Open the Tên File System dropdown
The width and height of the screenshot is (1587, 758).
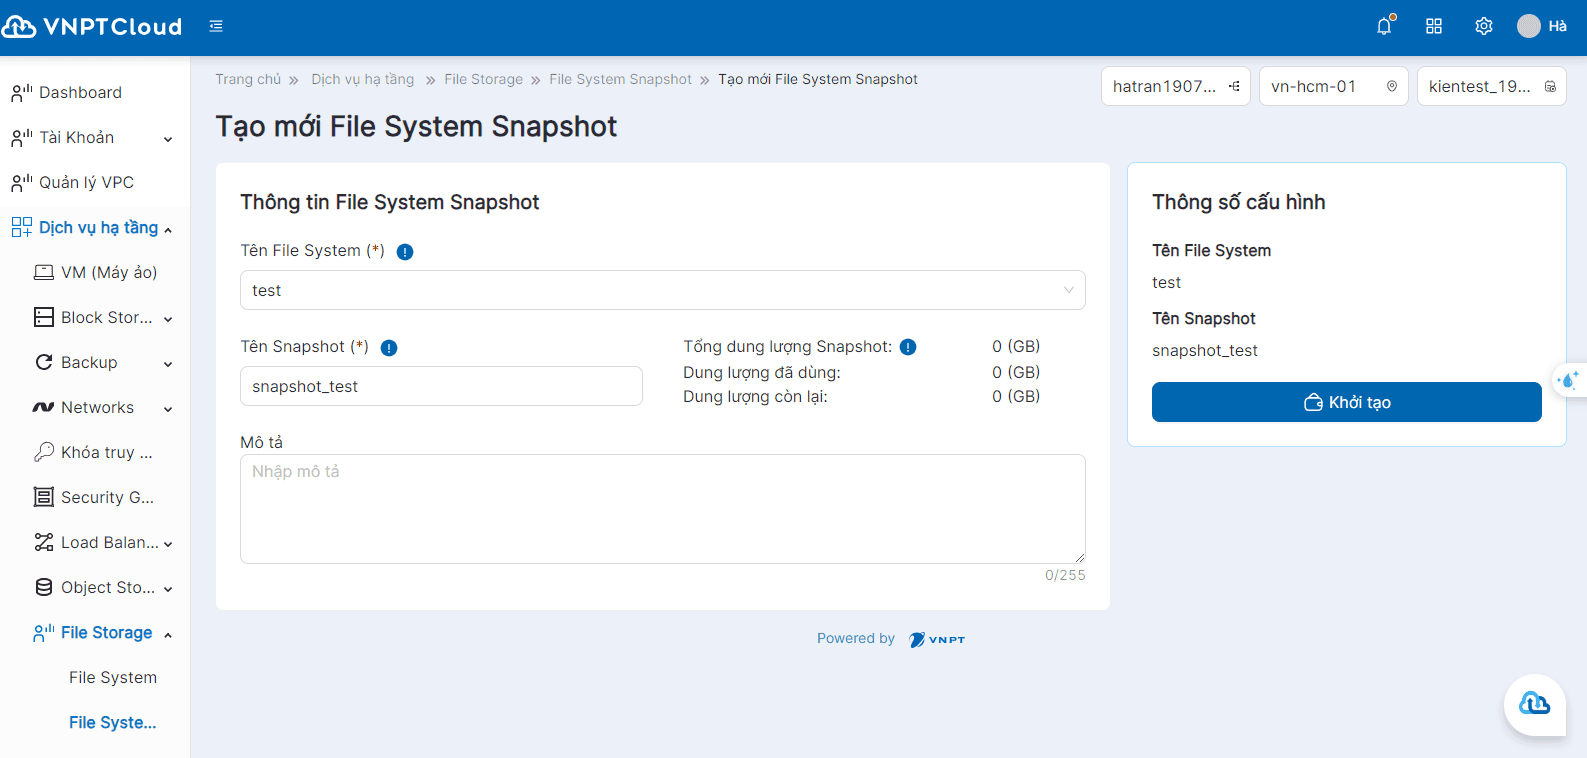(x=663, y=290)
